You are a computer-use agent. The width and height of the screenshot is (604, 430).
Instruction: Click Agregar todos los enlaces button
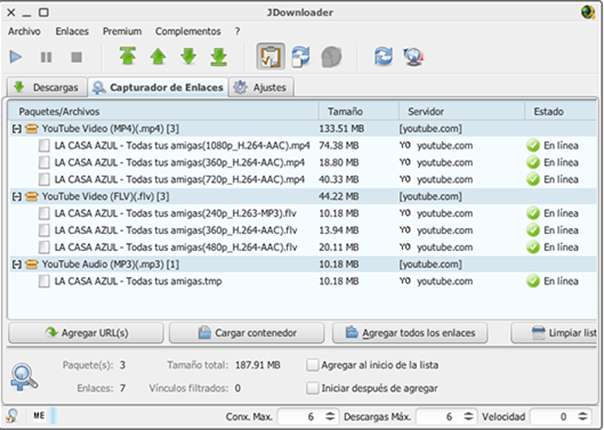coord(410,333)
